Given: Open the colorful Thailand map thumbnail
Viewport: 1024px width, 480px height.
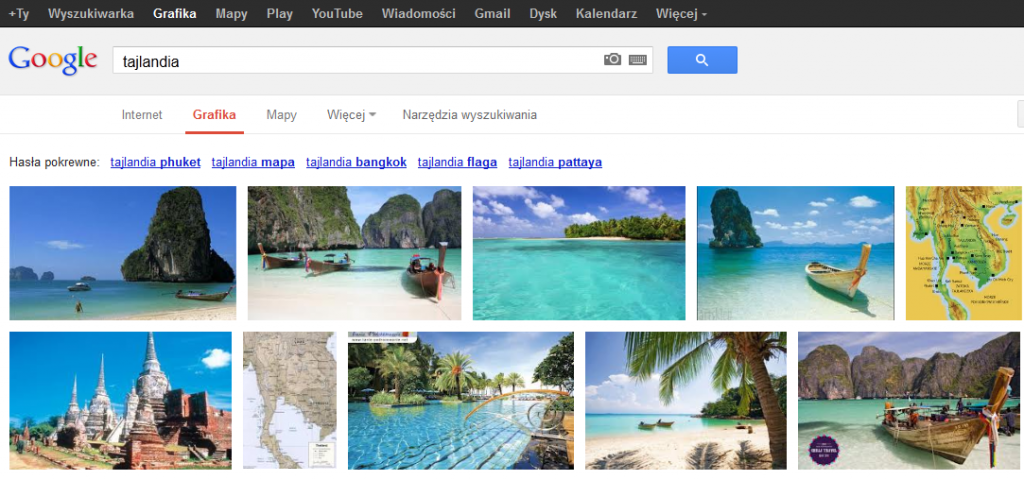Looking at the screenshot, I should point(964,253).
